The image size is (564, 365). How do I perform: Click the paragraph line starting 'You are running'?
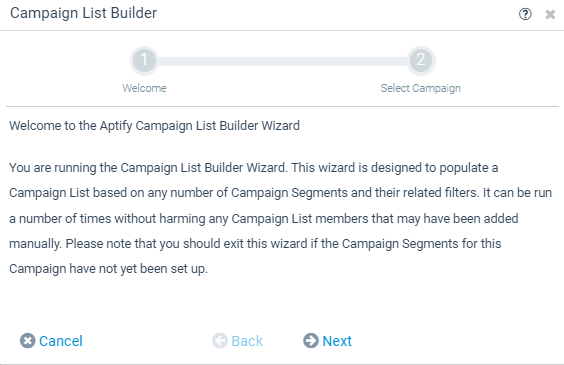click(x=254, y=168)
